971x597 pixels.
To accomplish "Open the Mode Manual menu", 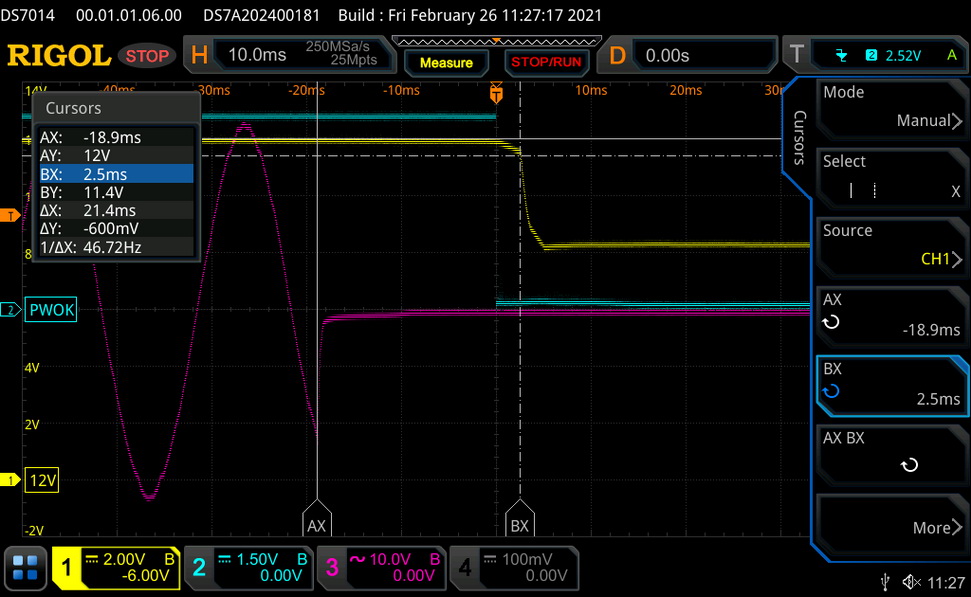I will (892, 109).
